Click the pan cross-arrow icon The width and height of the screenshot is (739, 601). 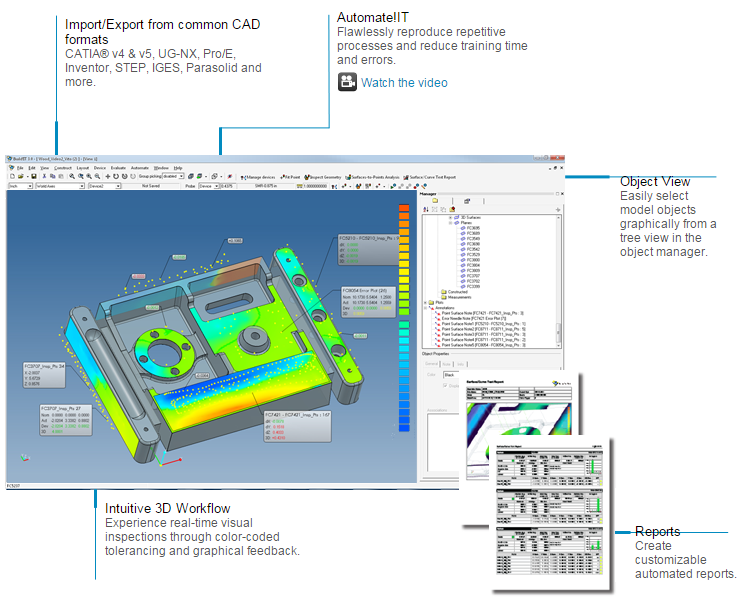point(107,176)
